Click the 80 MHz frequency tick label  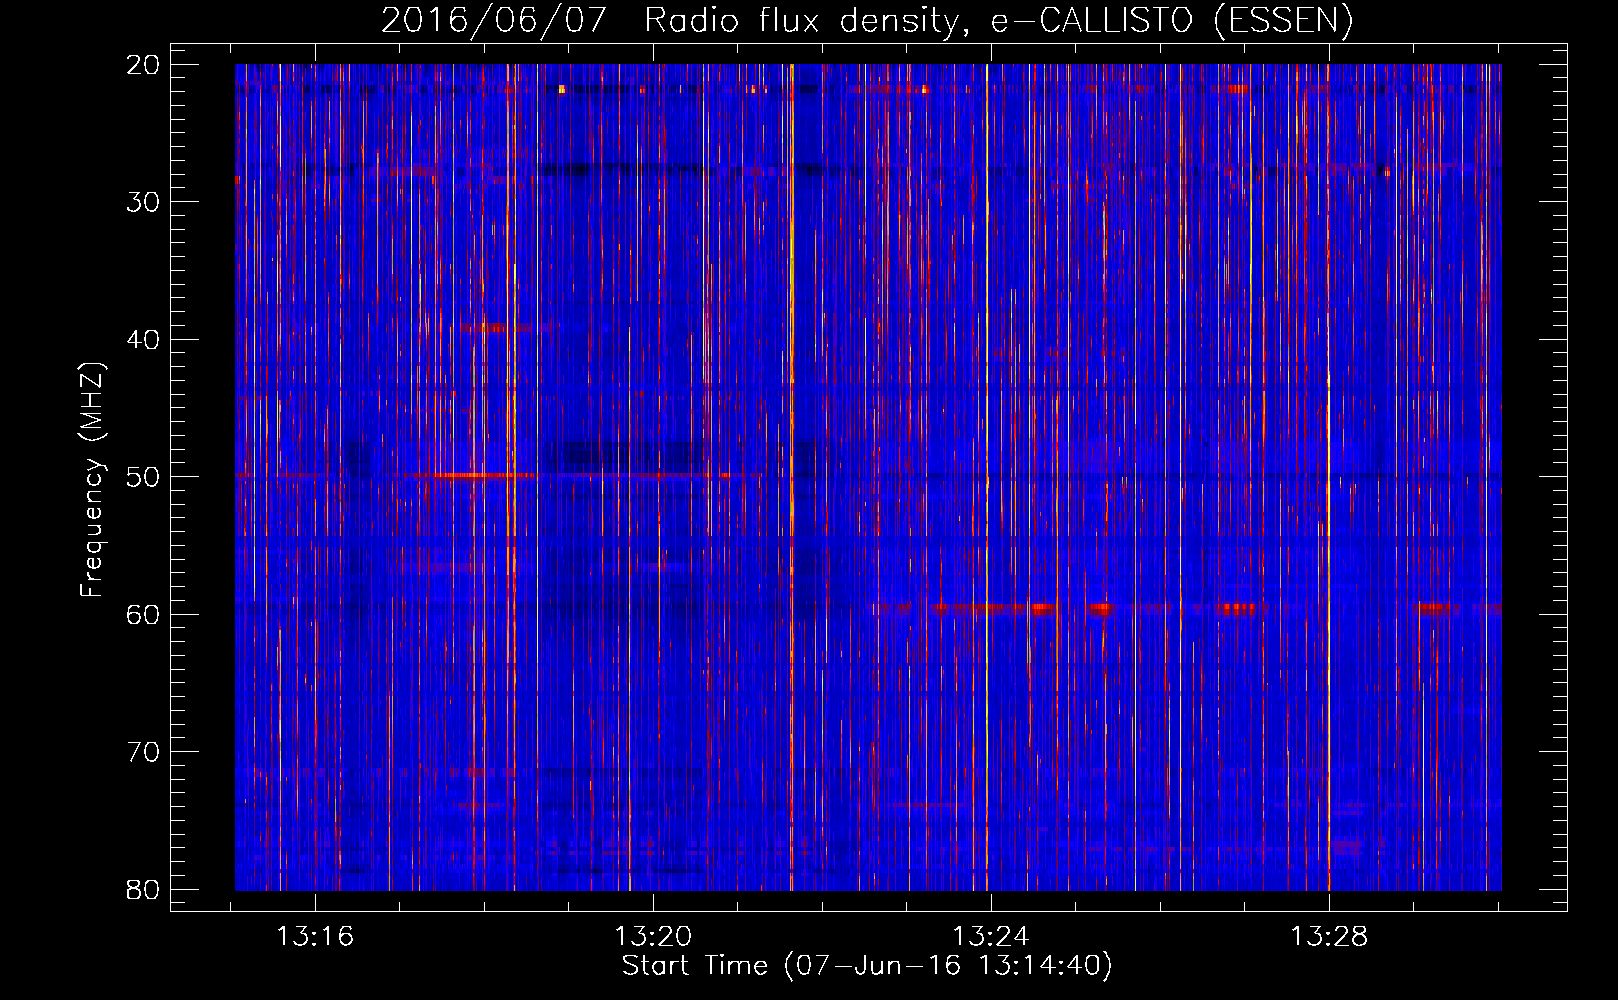(x=143, y=889)
